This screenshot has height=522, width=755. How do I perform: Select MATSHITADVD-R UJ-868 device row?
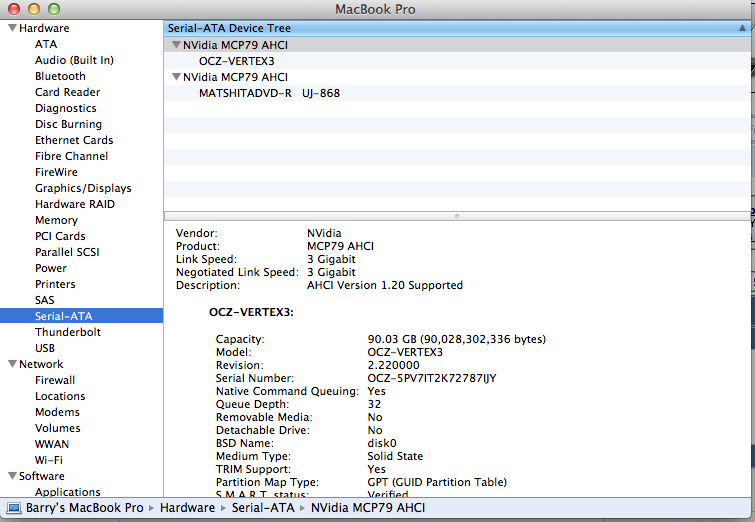tap(269, 93)
